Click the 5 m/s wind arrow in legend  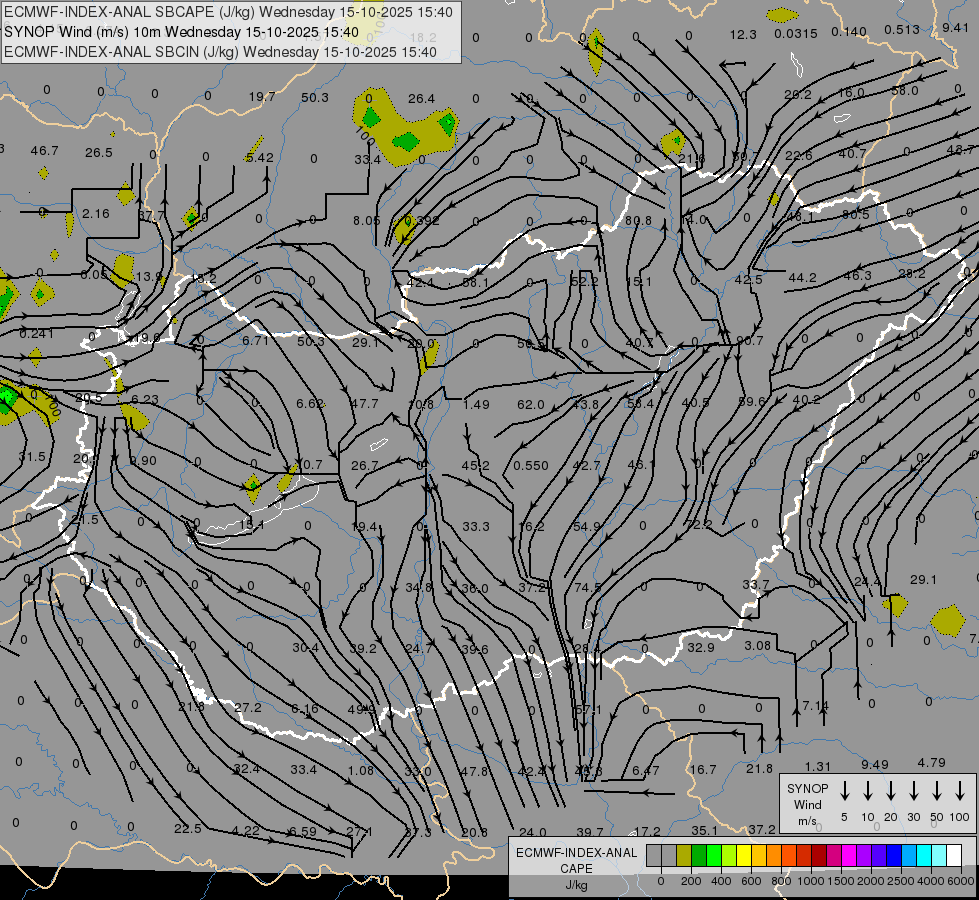tap(844, 790)
